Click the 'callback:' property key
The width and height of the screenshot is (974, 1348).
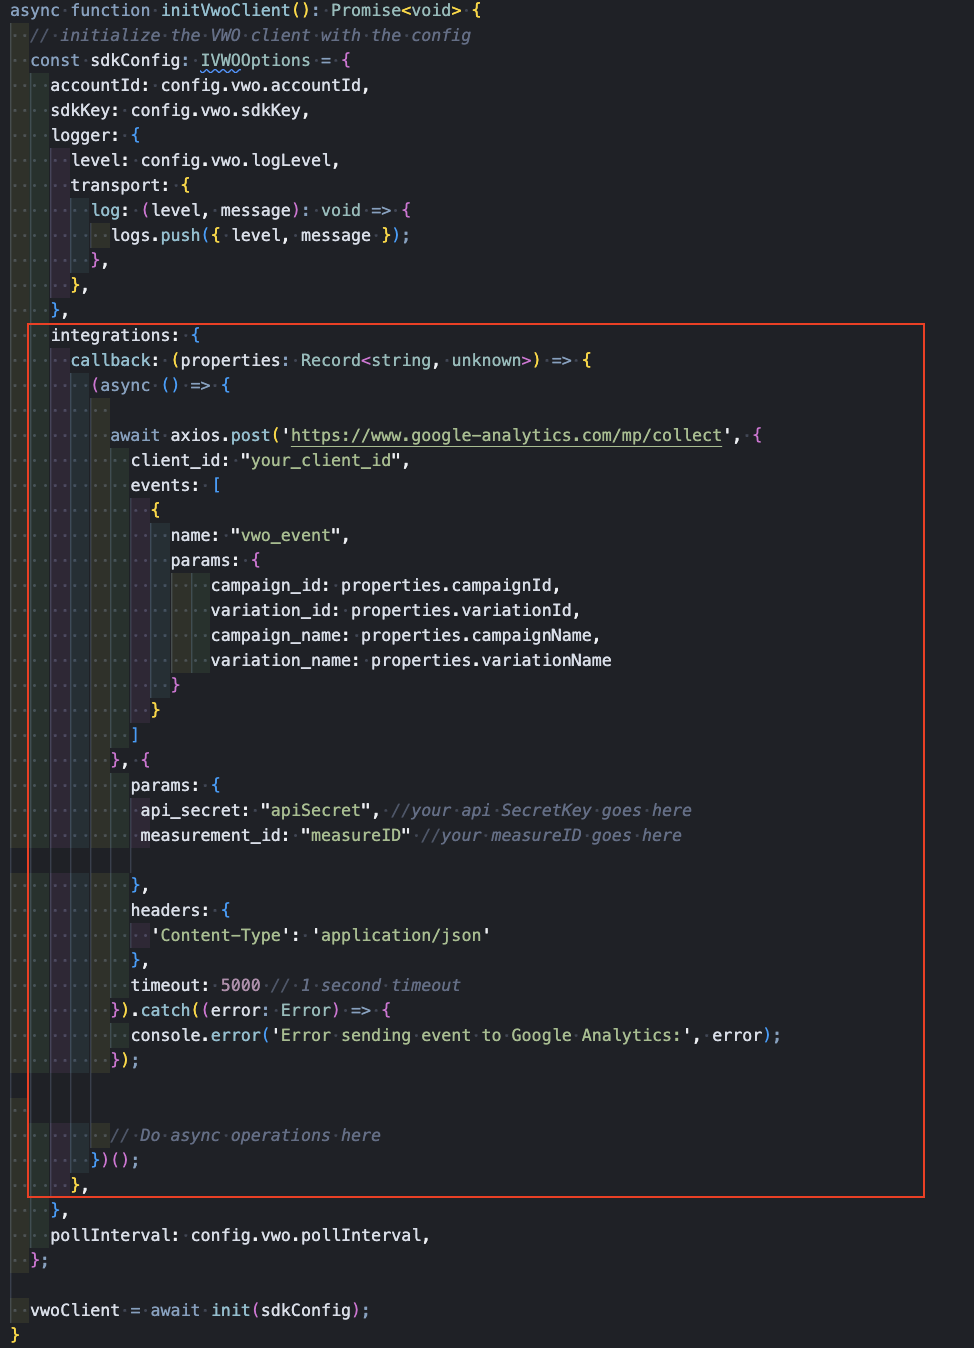[x=115, y=360]
